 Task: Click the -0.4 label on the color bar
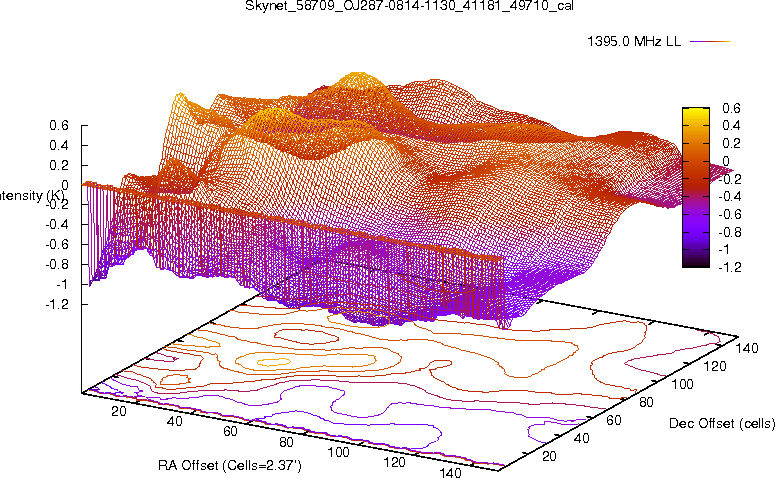pos(729,196)
